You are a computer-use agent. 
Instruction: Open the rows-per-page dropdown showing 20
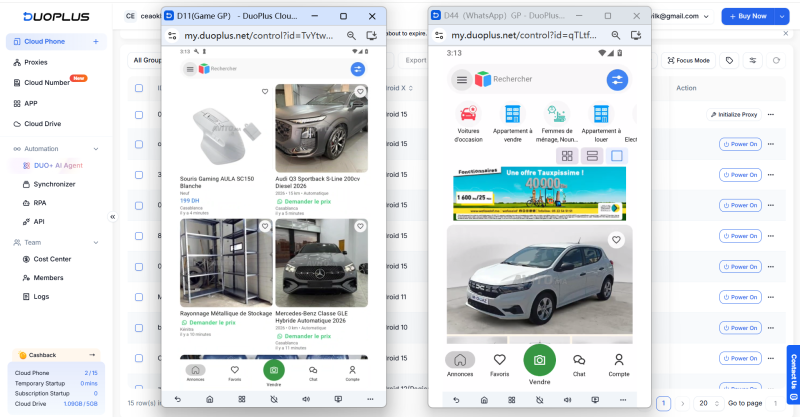(709, 403)
